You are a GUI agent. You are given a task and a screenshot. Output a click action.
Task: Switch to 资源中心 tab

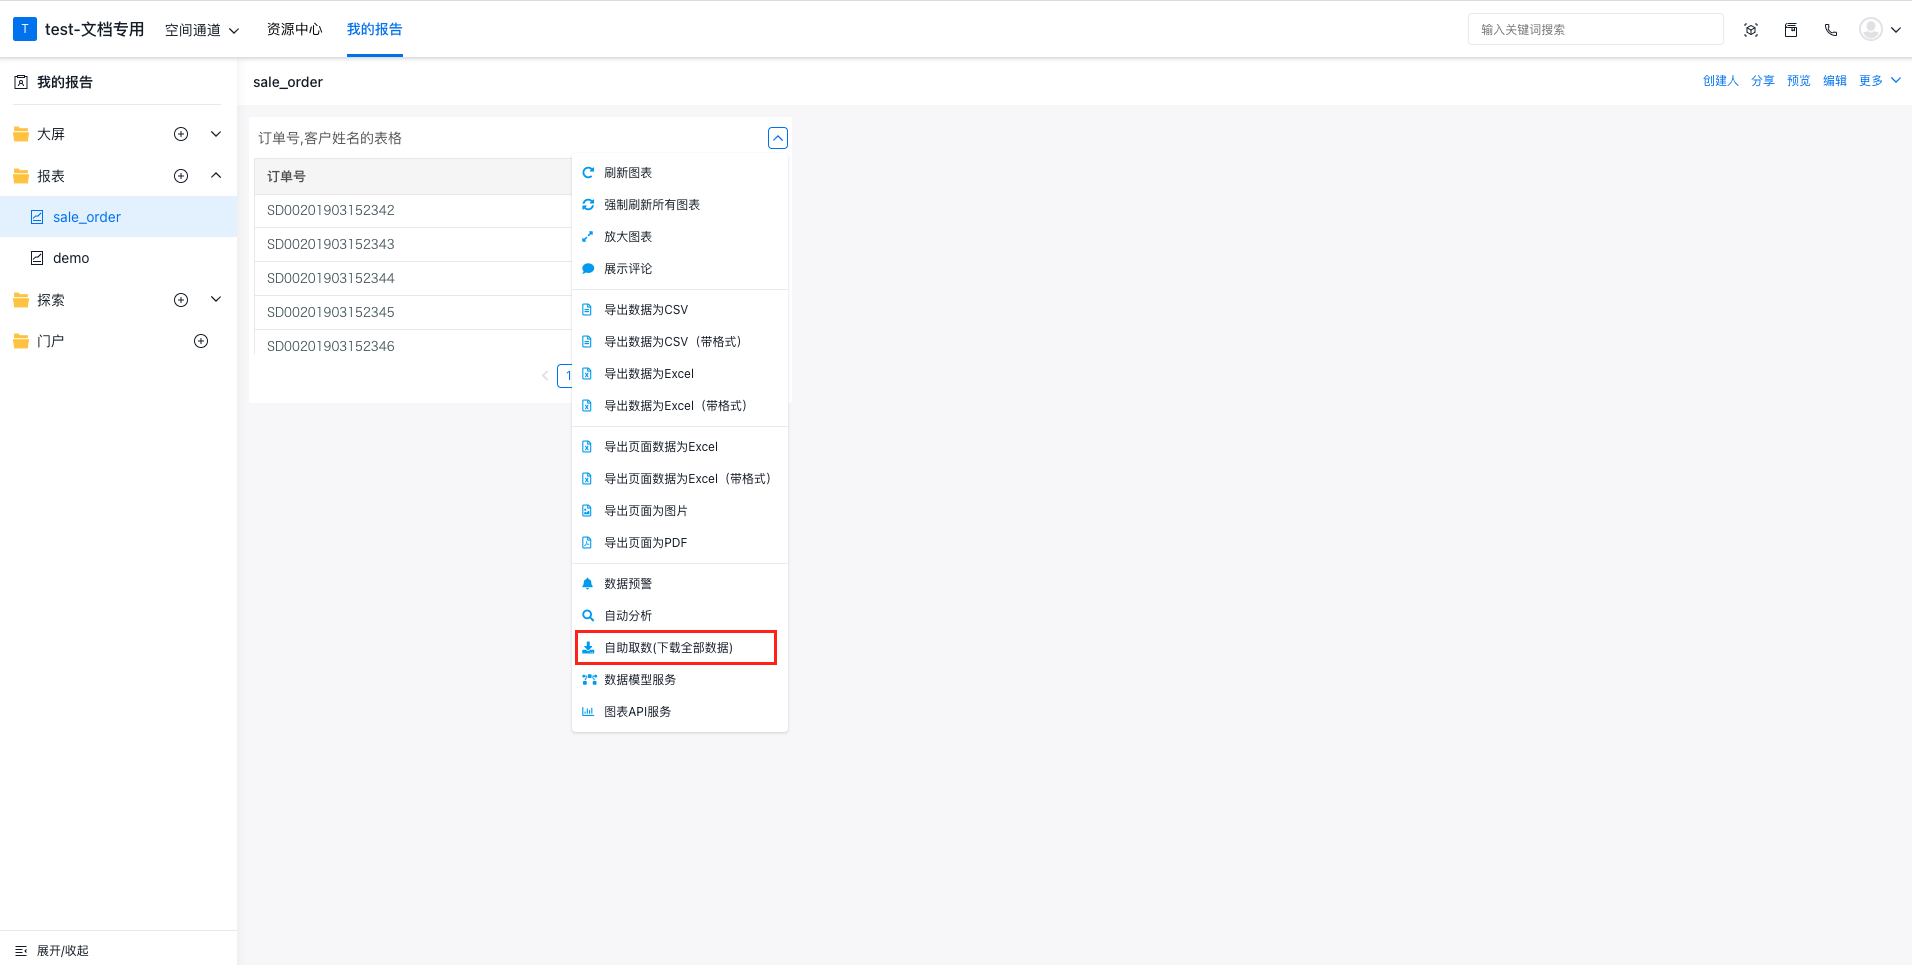pos(294,30)
